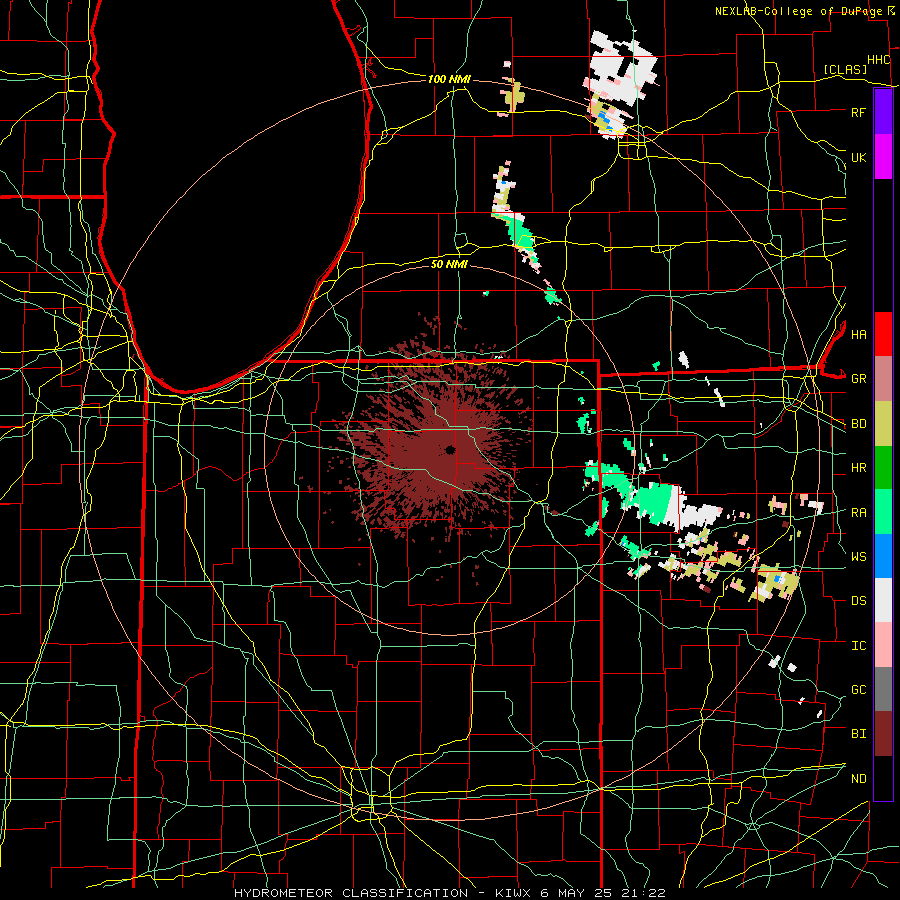Click the DS legend label
900x900 pixels.
858,600
